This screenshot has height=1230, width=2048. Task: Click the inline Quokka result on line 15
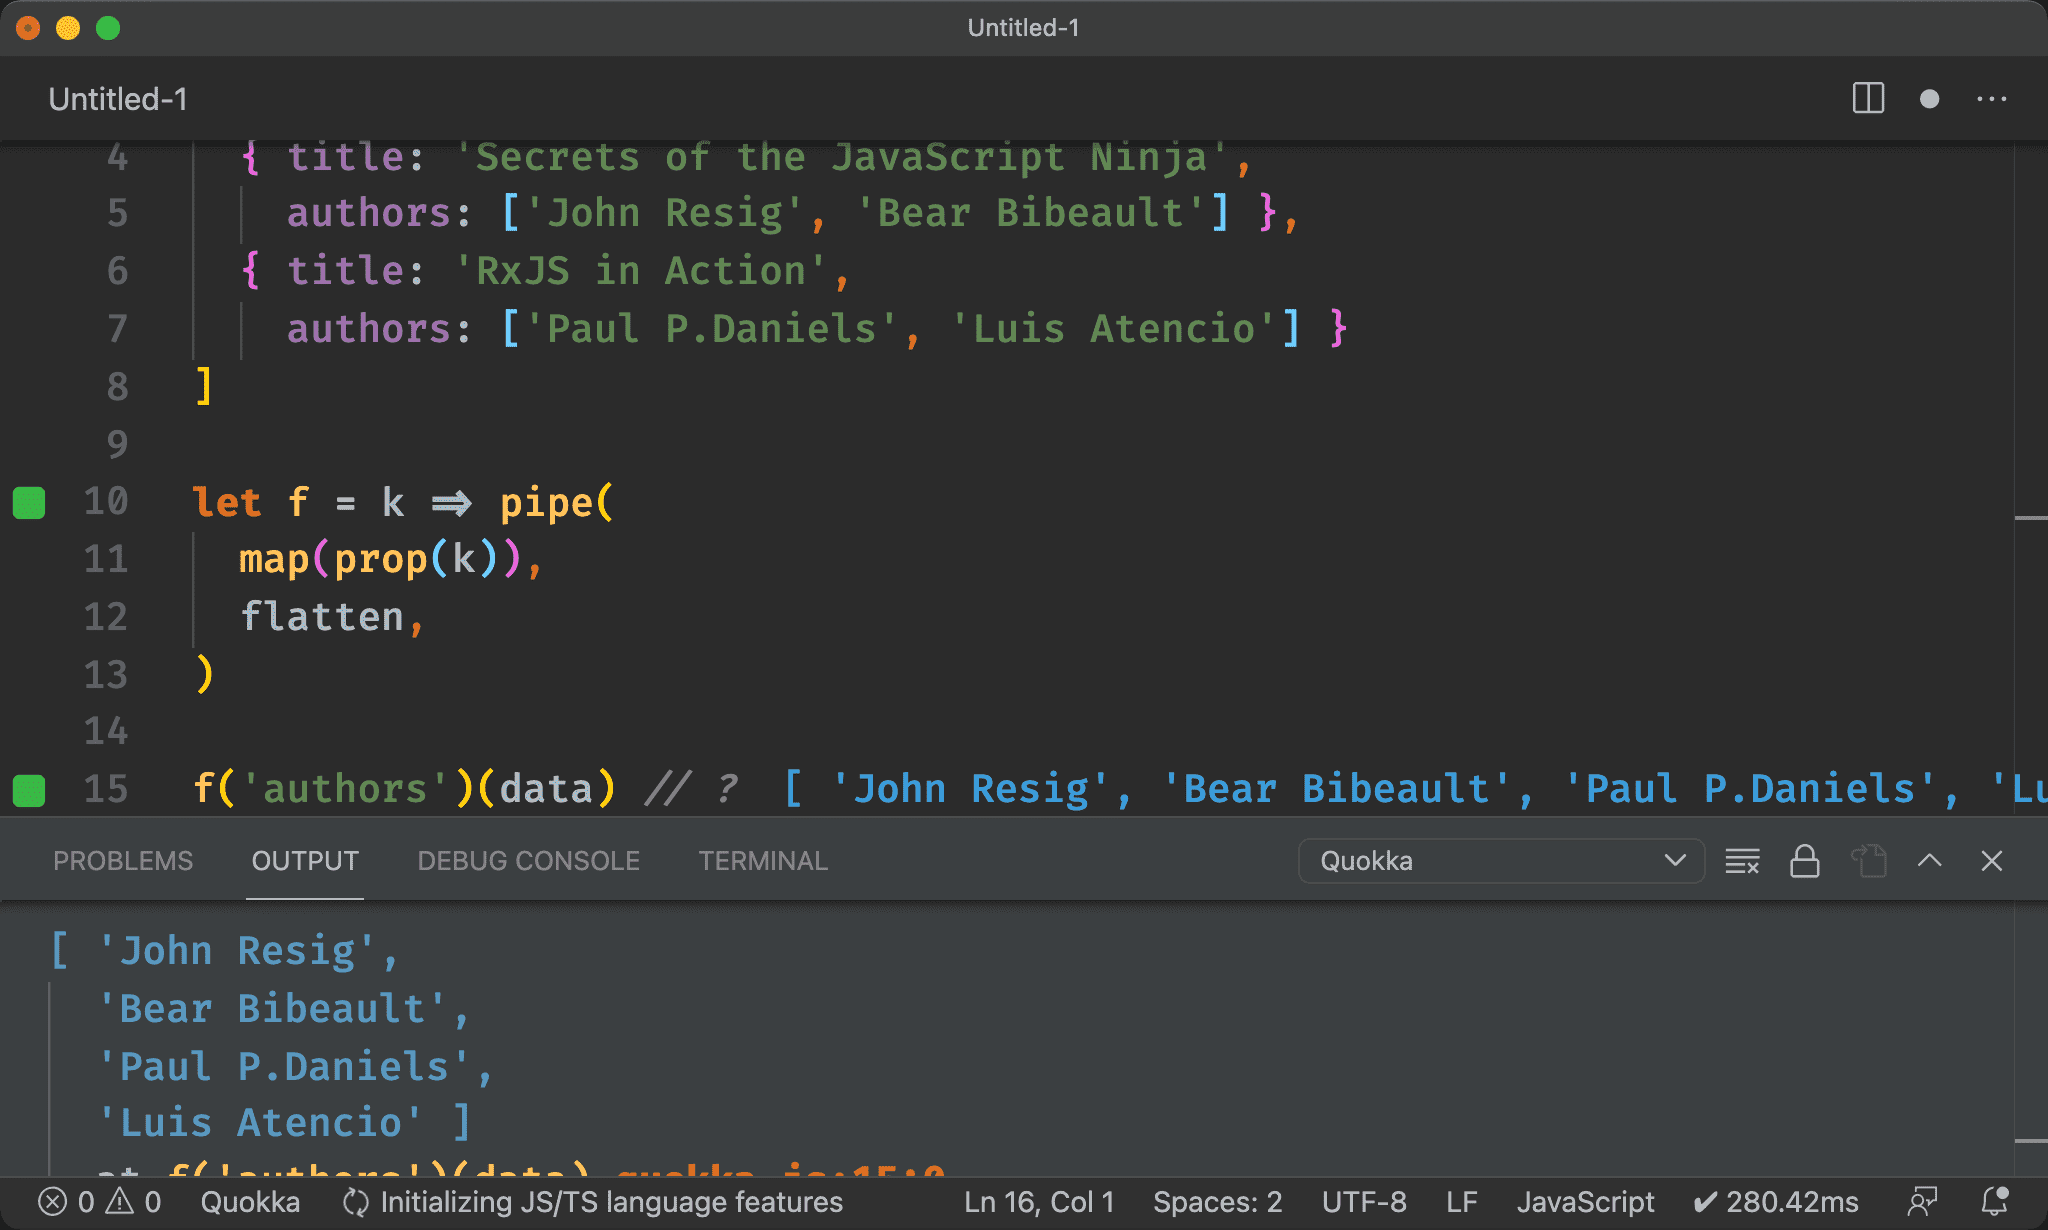[x=1414, y=790]
